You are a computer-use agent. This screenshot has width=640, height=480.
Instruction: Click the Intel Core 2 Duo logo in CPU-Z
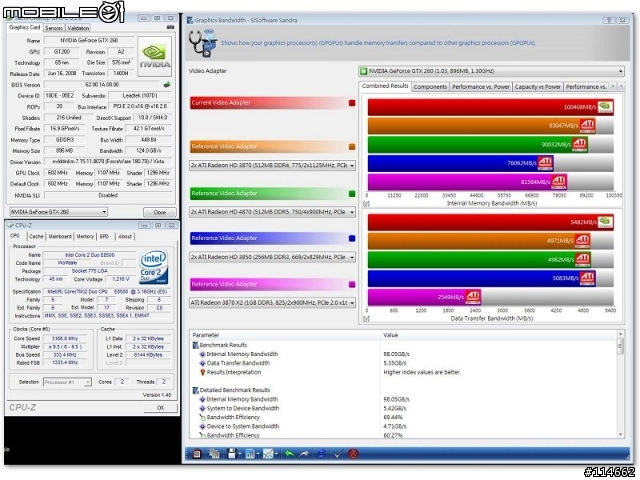[153, 267]
